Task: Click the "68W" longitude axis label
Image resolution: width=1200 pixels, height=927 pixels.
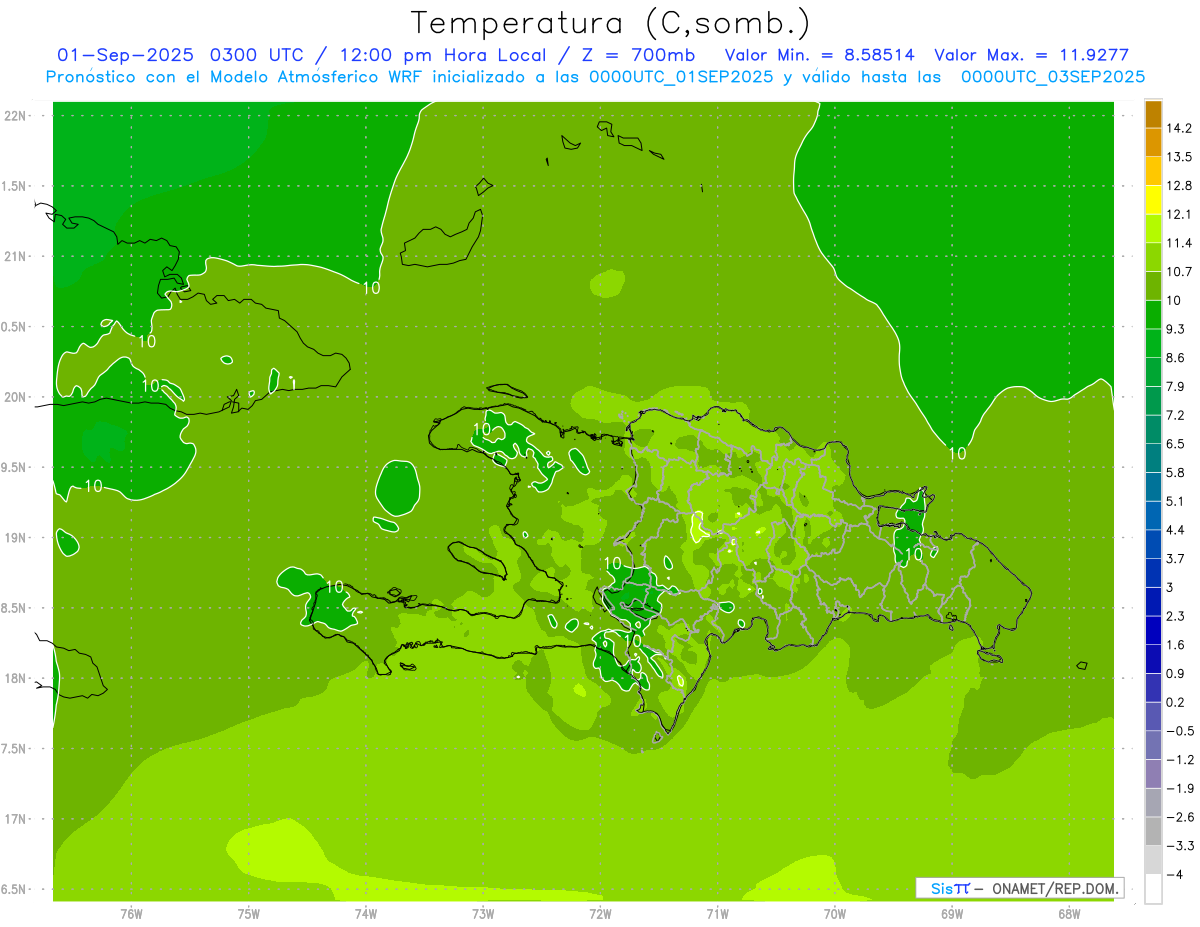Action: click(x=1069, y=913)
